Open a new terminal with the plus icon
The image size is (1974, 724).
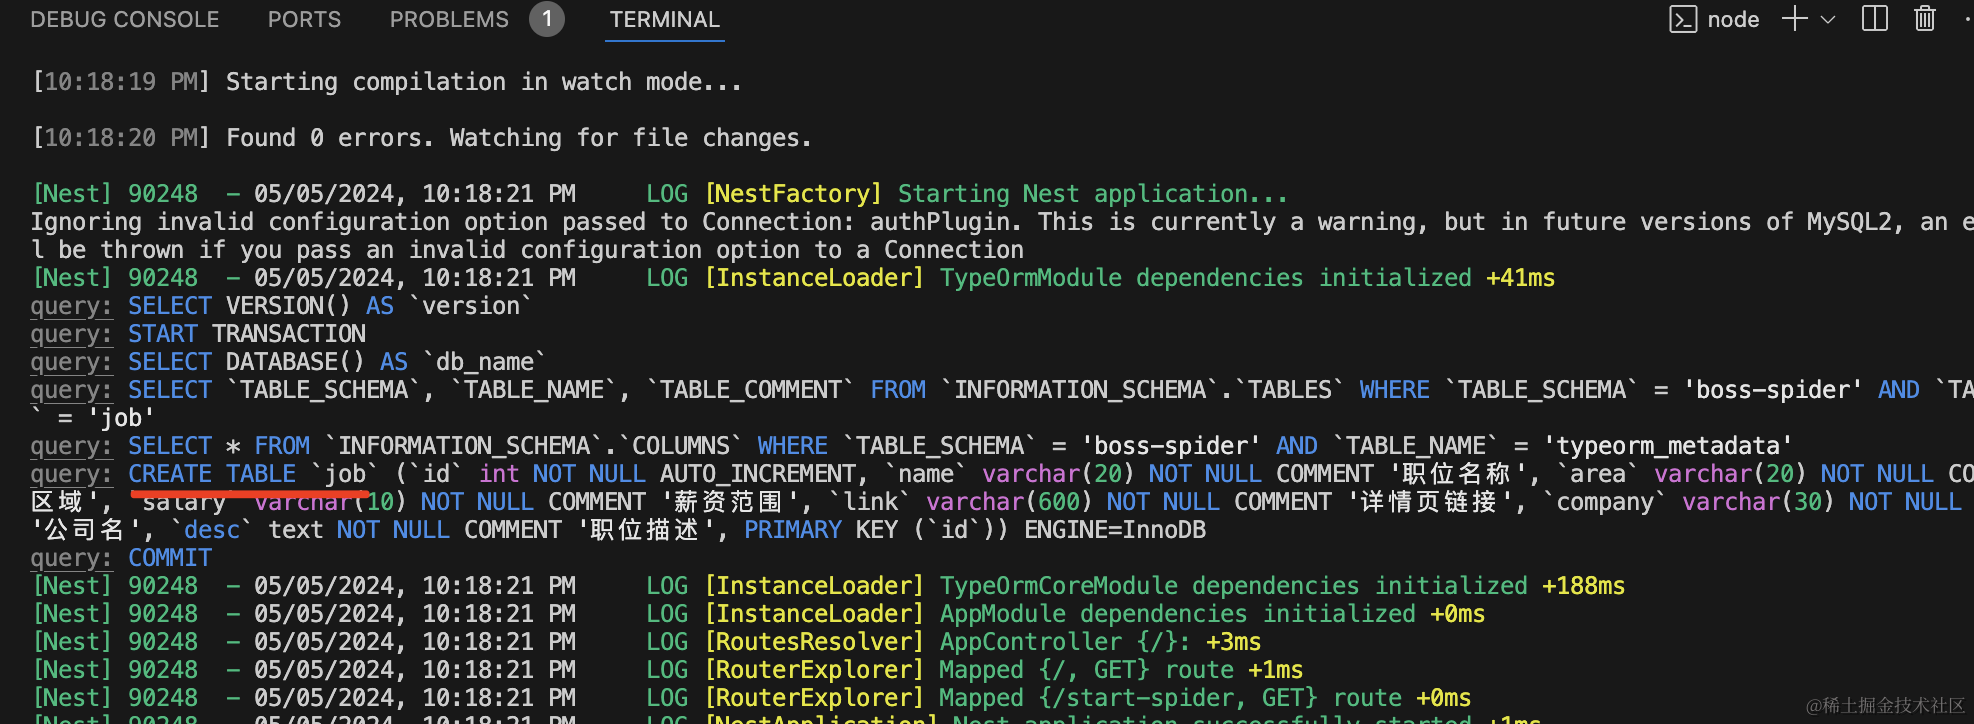pyautogui.click(x=1795, y=19)
